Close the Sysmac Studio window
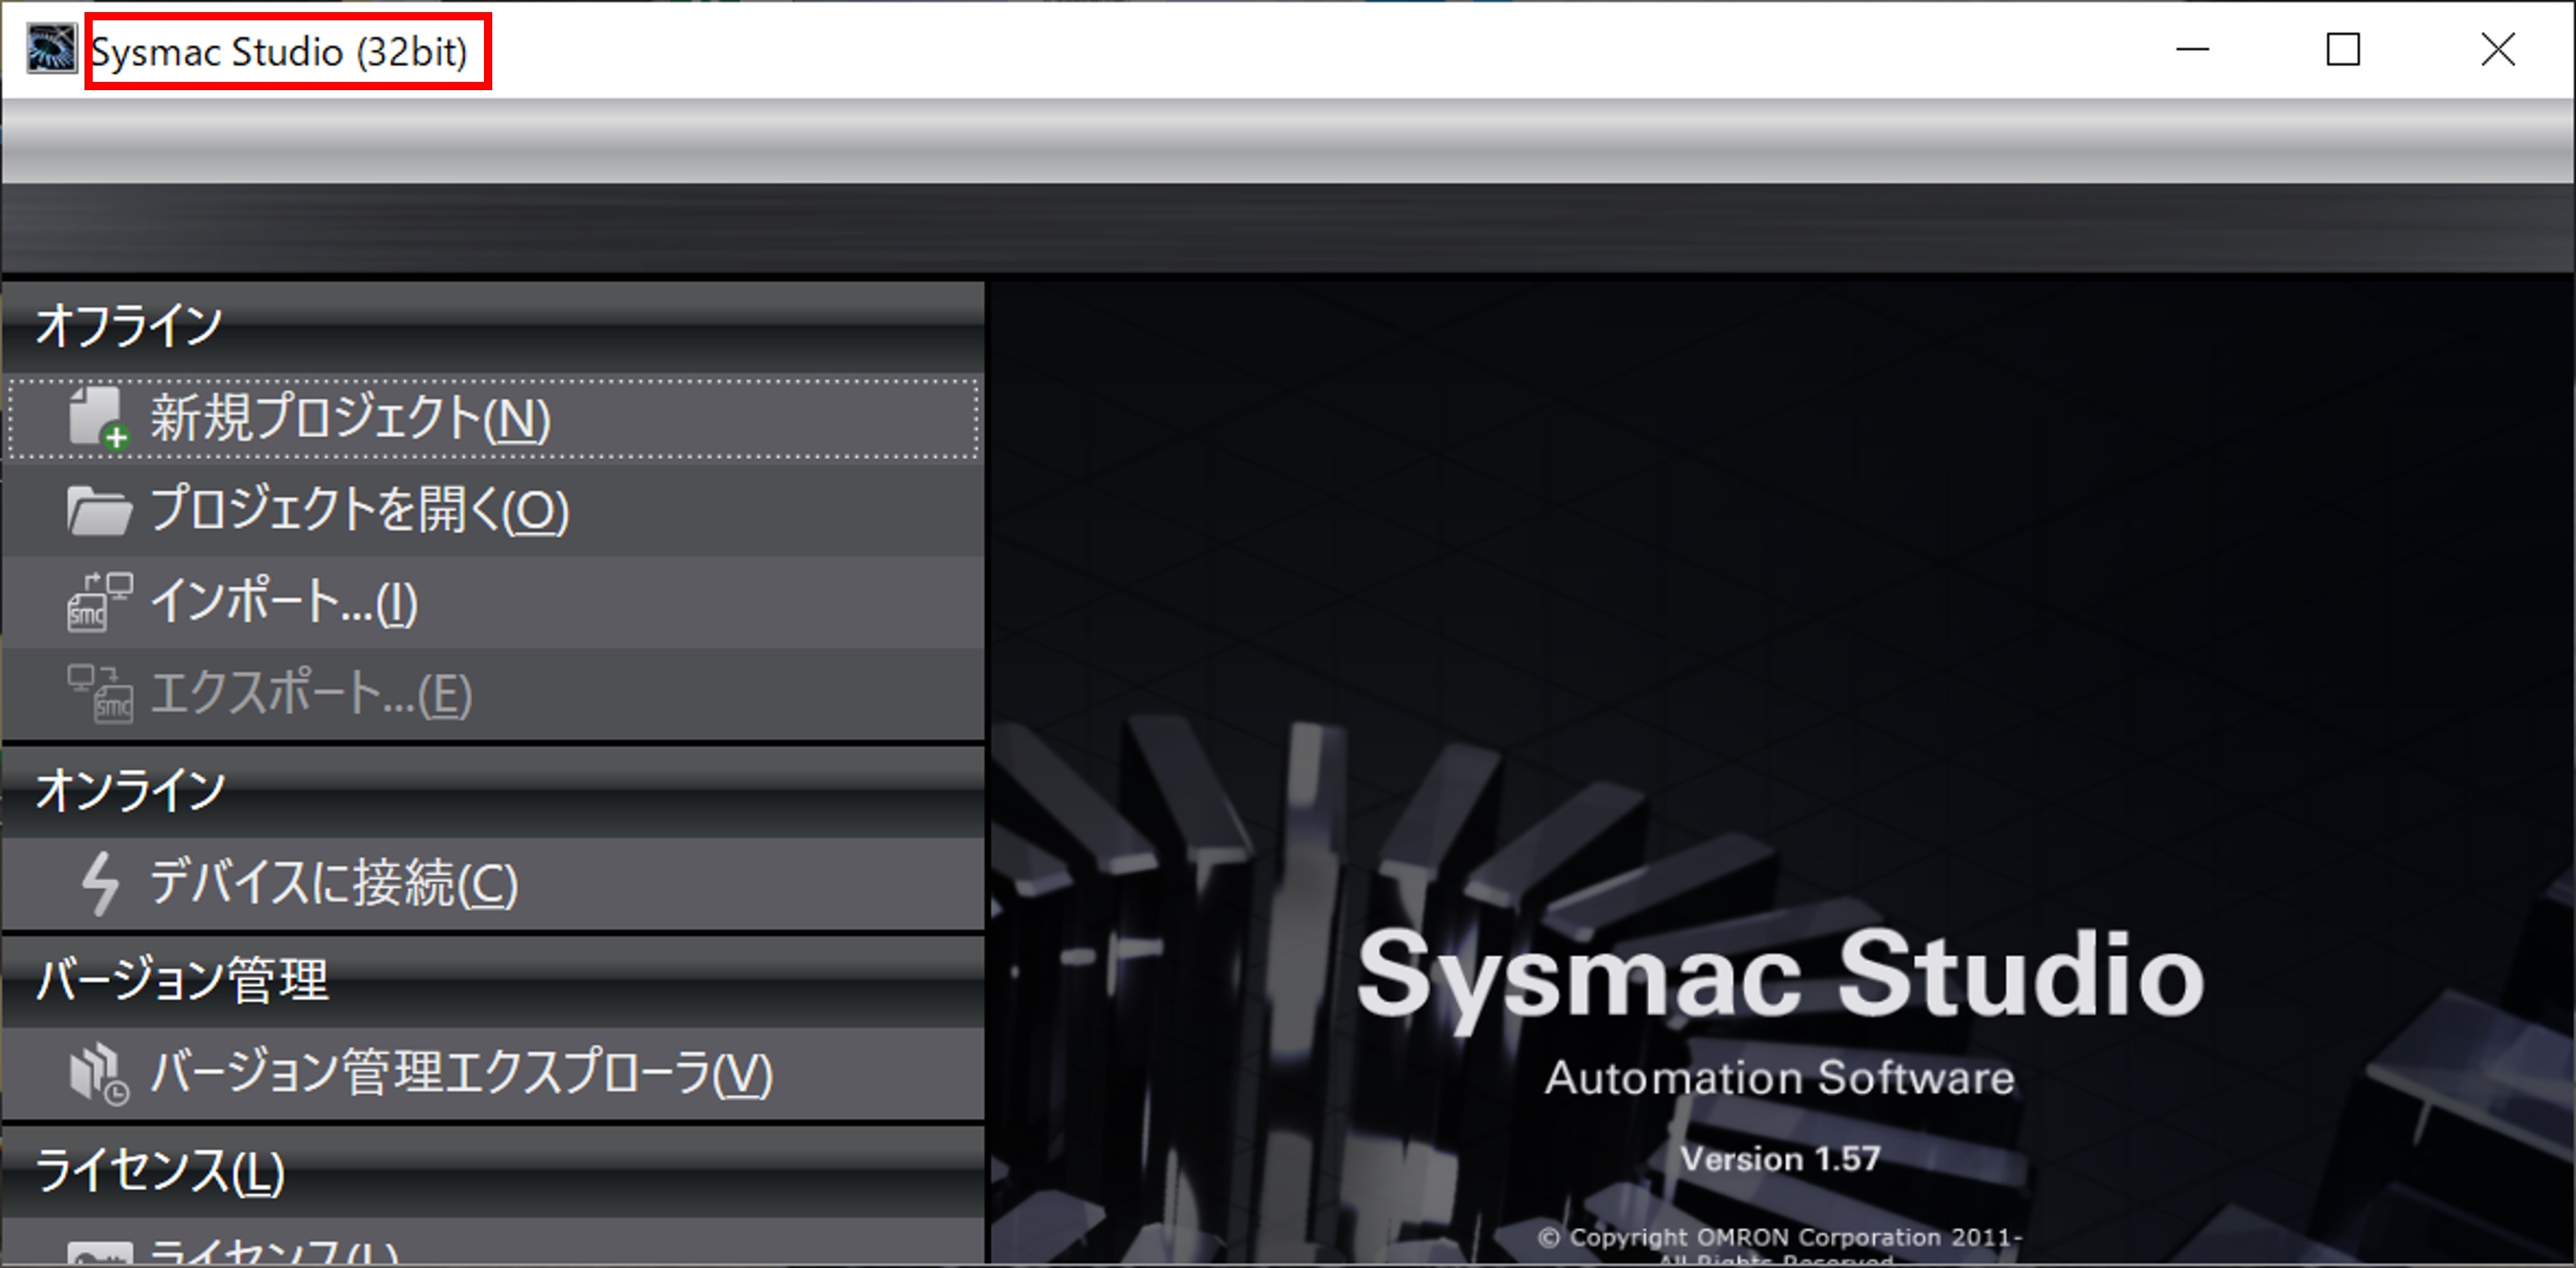Viewport: 2576px width, 1268px height. point(2497,49)
